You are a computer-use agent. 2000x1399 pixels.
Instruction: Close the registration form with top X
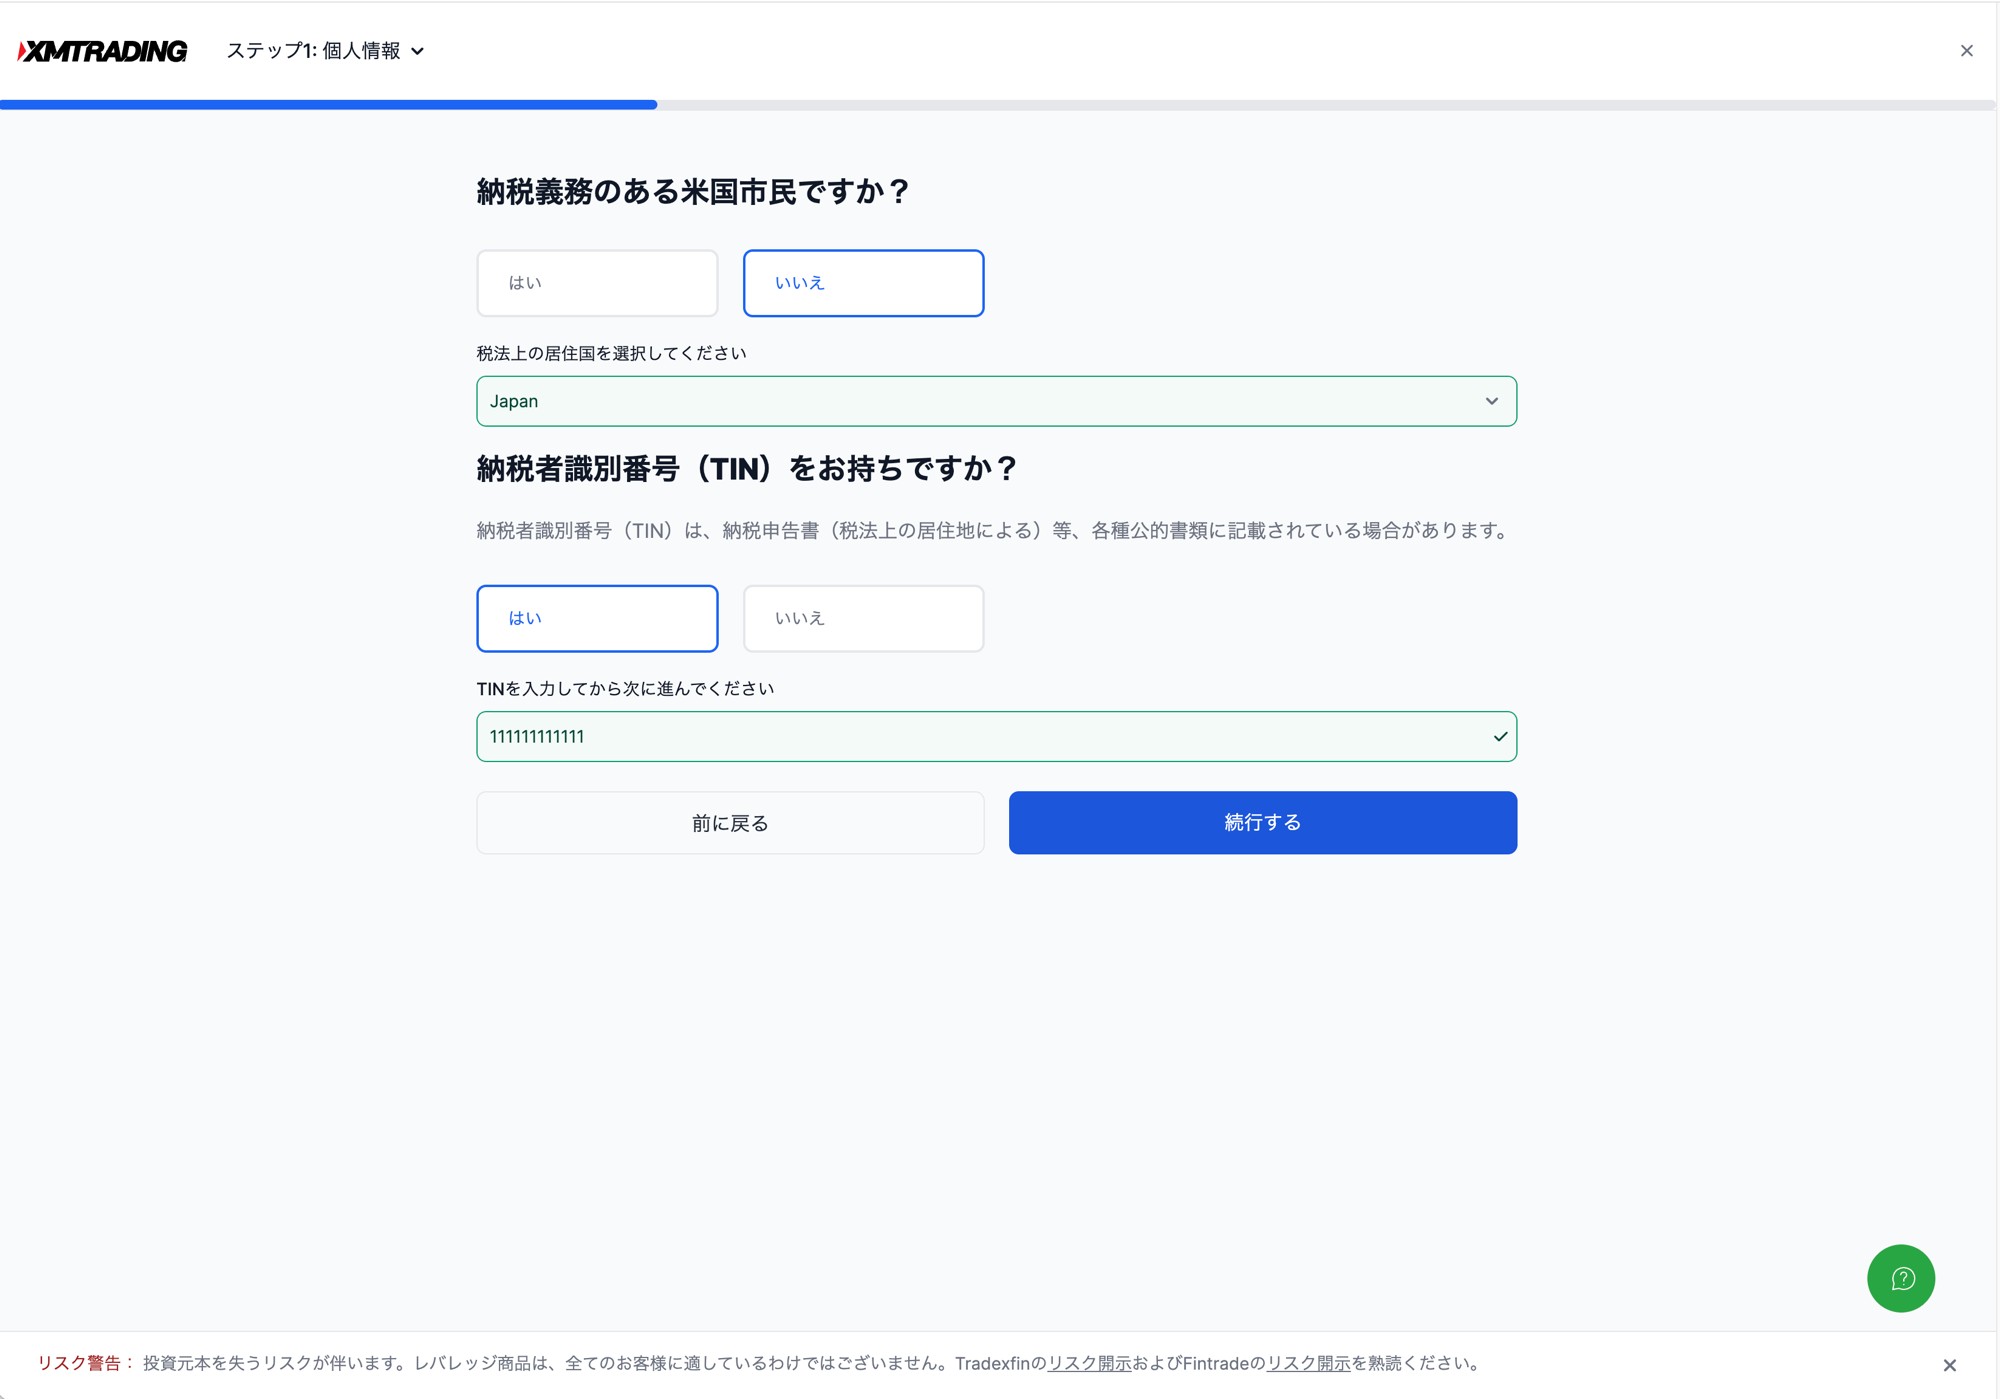tap(1966, 51)
